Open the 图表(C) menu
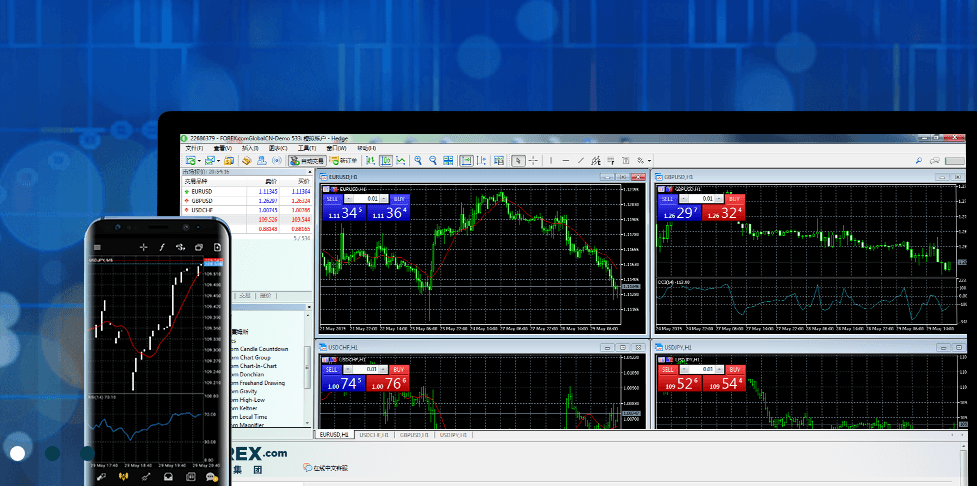The image size is (977, 486). click(x=278, y=148)
